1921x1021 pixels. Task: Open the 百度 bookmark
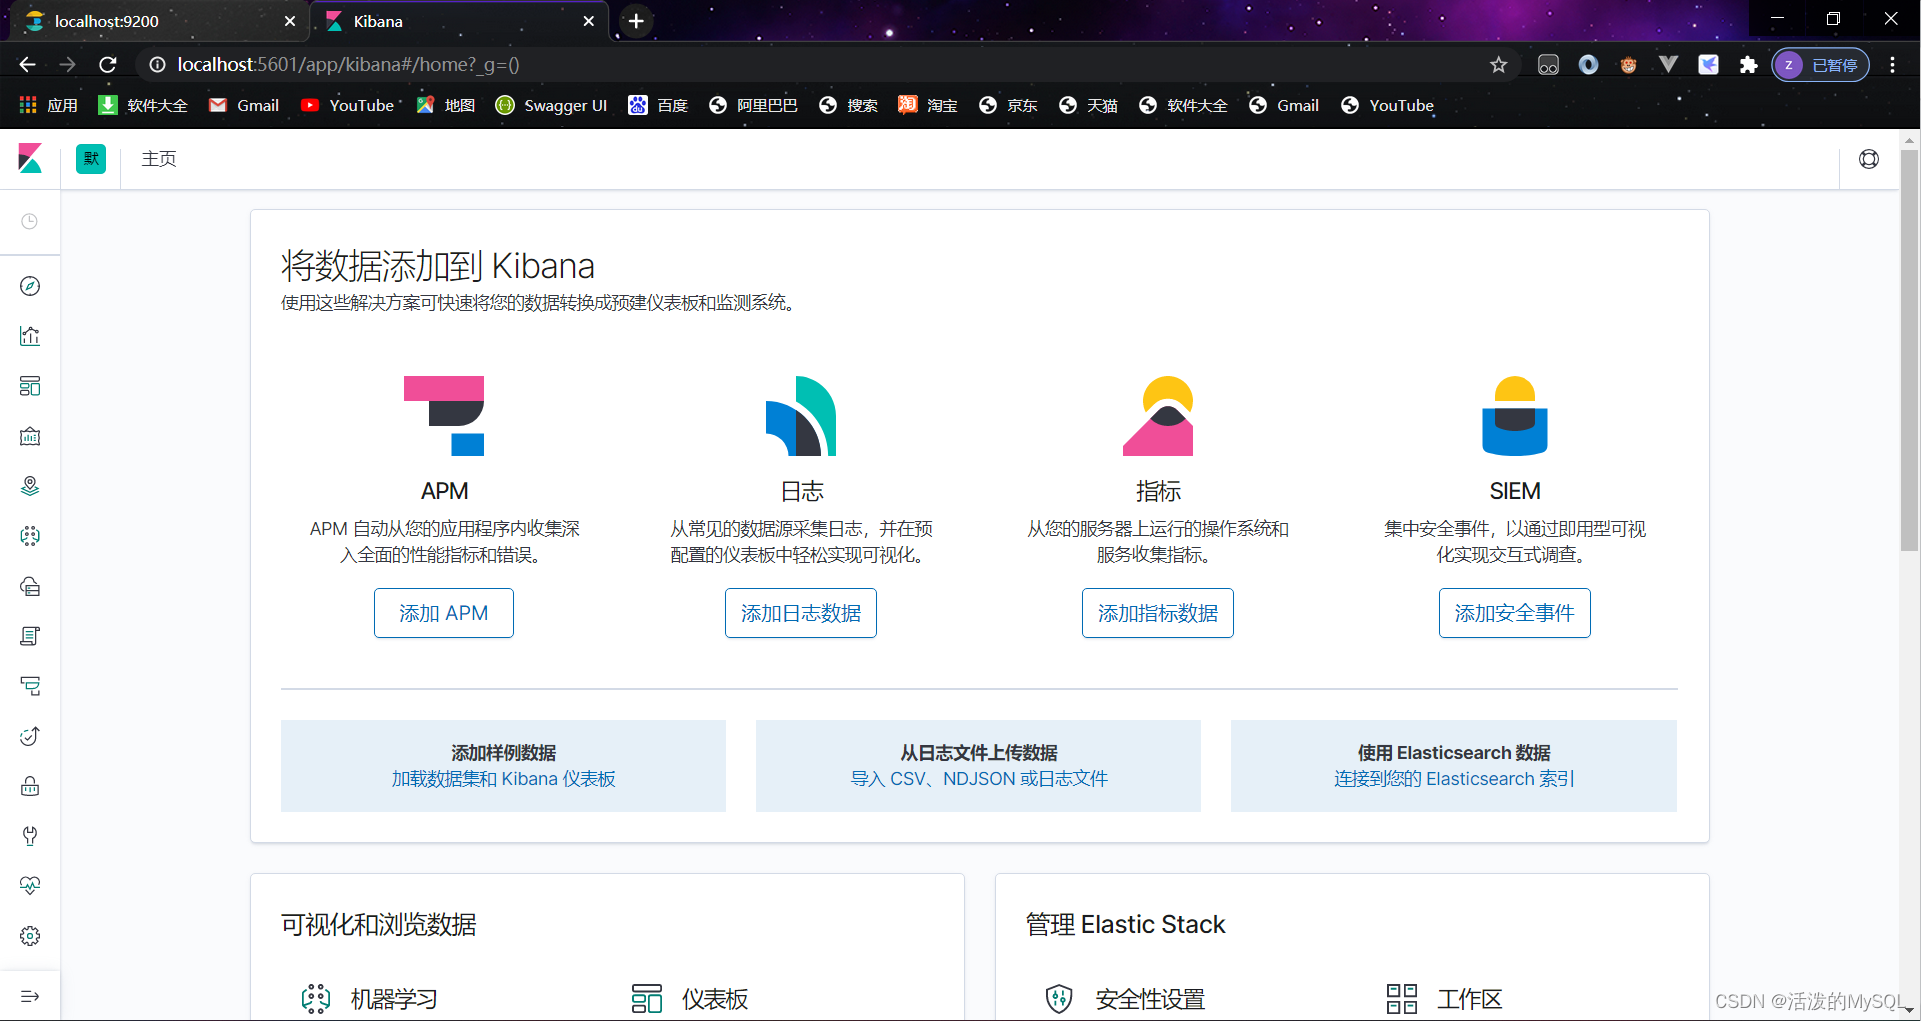pos(658,105)
